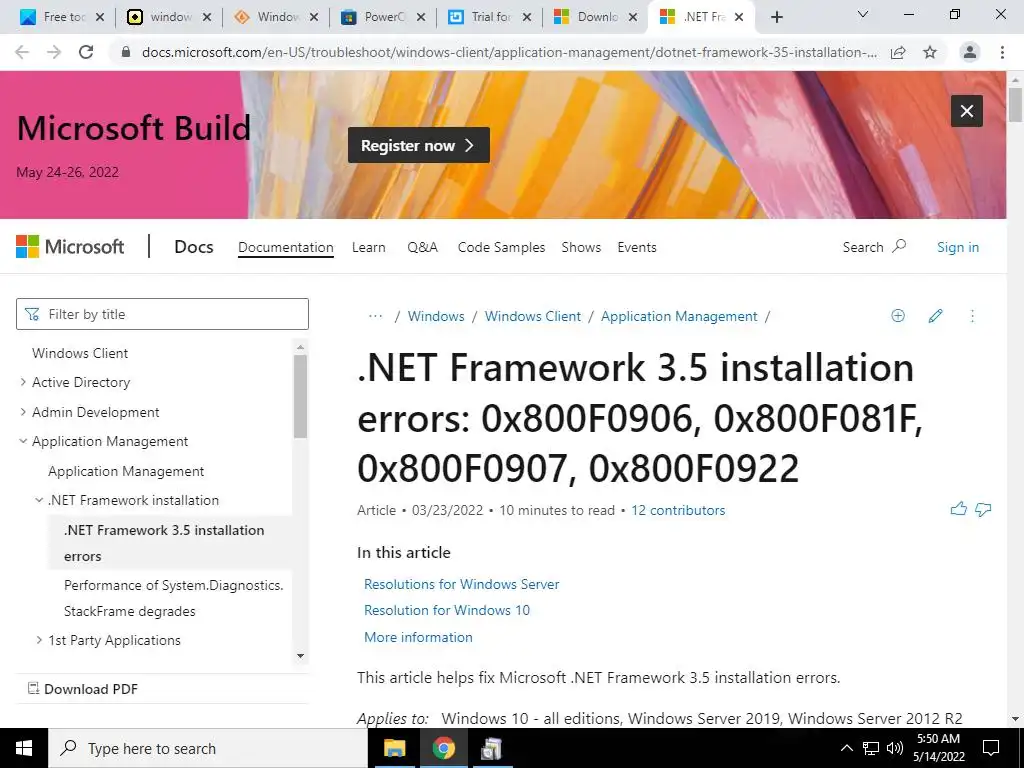Jump to Resolutions for Windows Server

pyautogui.click(x=462, y=584)
